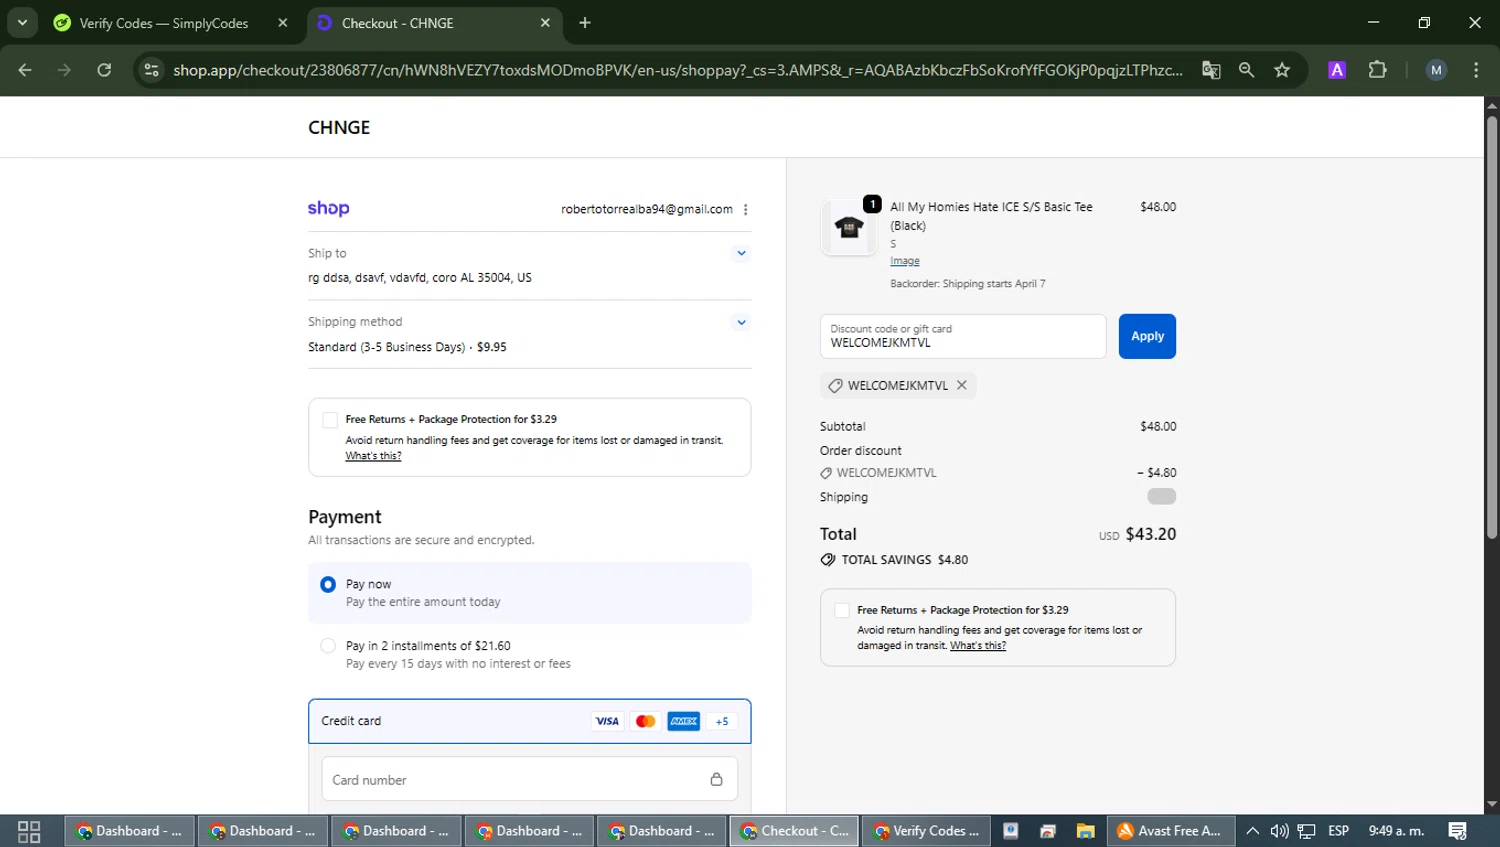
Task: Choose Pay in 2 installments of $21.60
Action: click(x=328, y=646)
